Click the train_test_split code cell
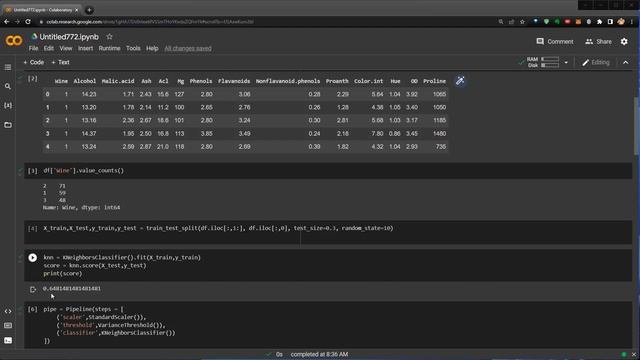640x360 pixels. (328, 232)
